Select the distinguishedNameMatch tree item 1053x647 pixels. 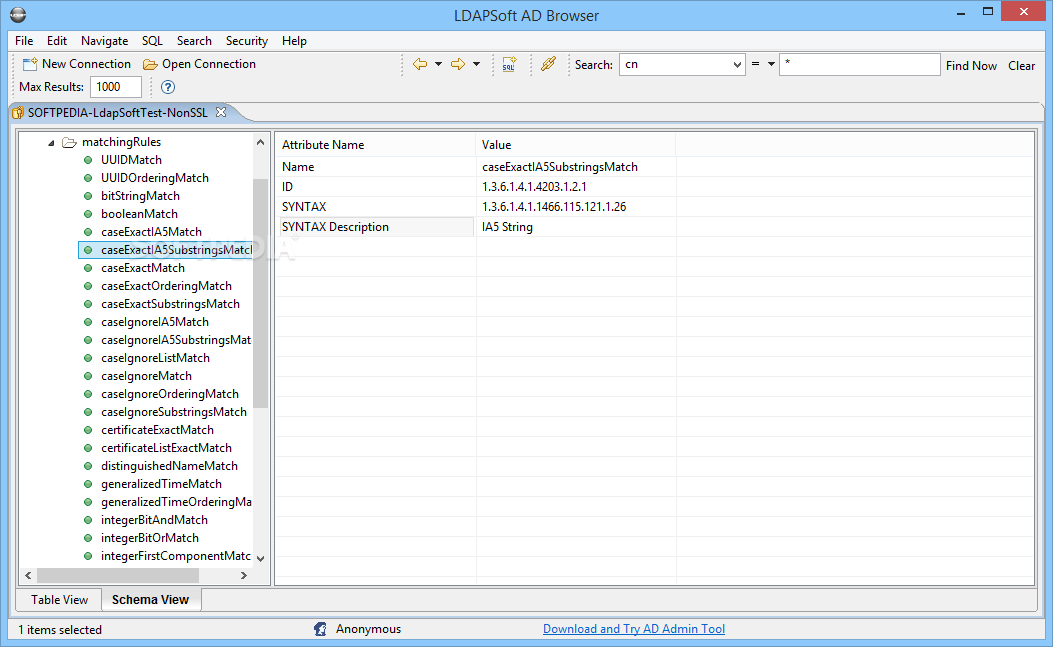169,466
